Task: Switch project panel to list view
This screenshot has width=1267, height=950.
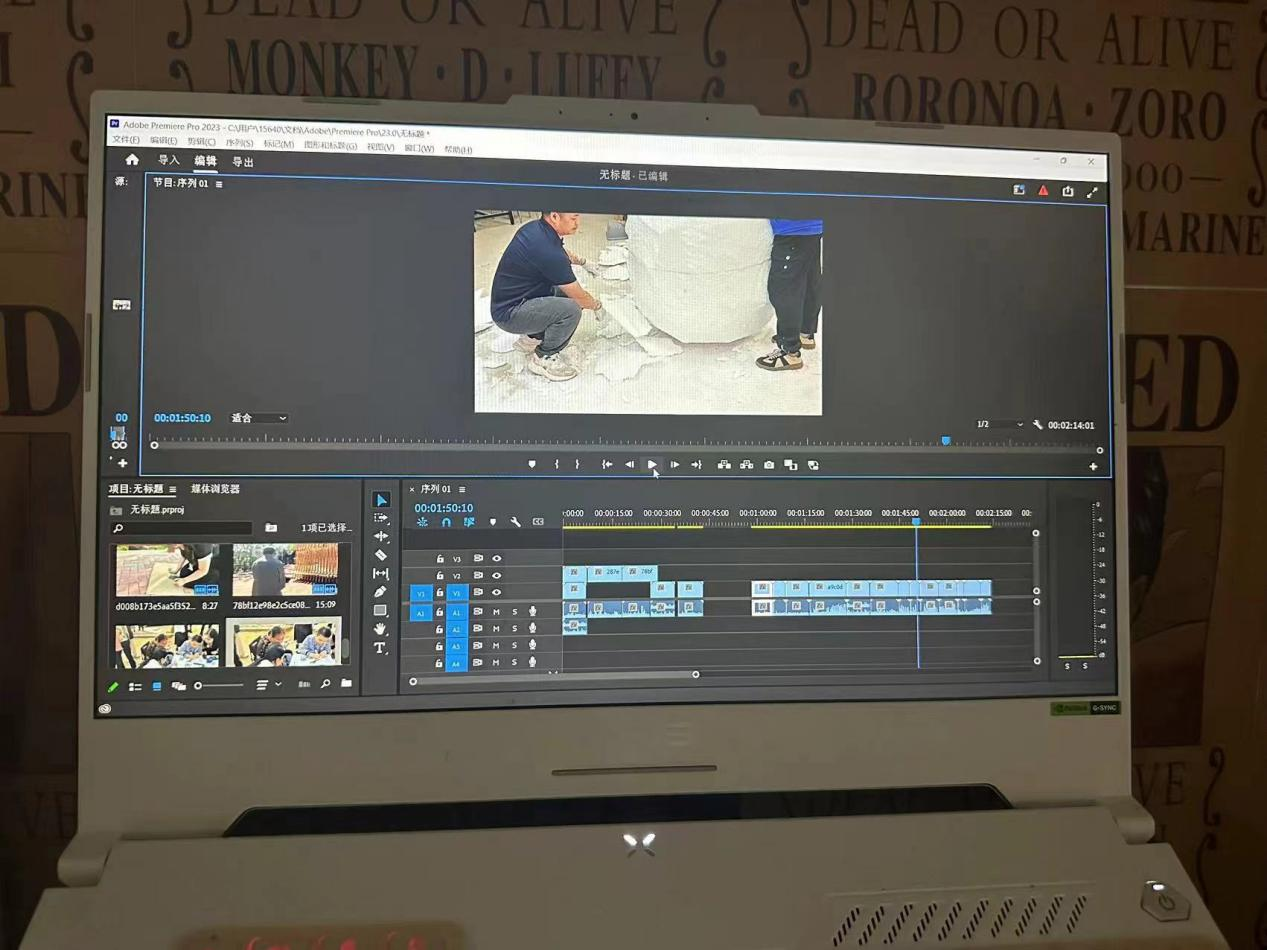Action: [x=135, y=686]
